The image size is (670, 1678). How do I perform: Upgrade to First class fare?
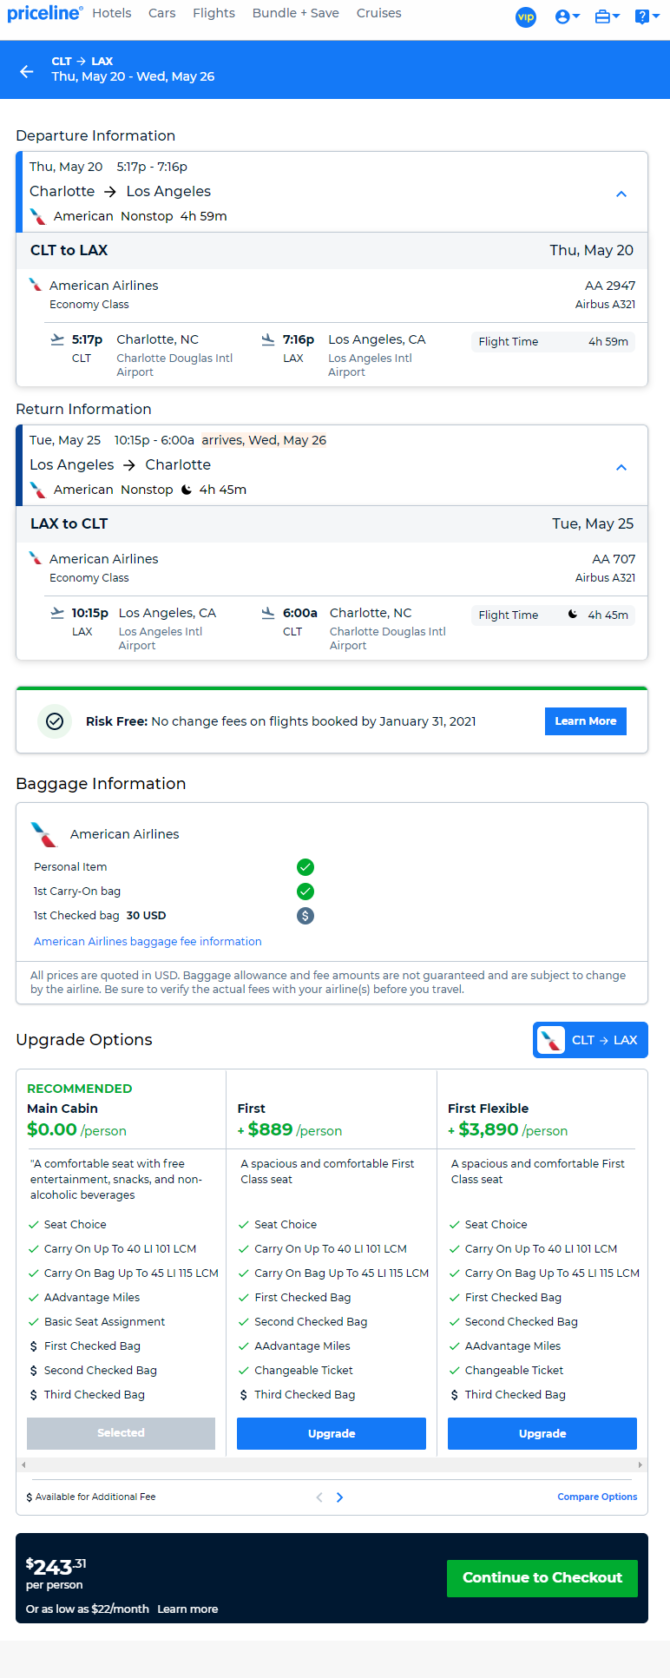(x=331, y=1433)
